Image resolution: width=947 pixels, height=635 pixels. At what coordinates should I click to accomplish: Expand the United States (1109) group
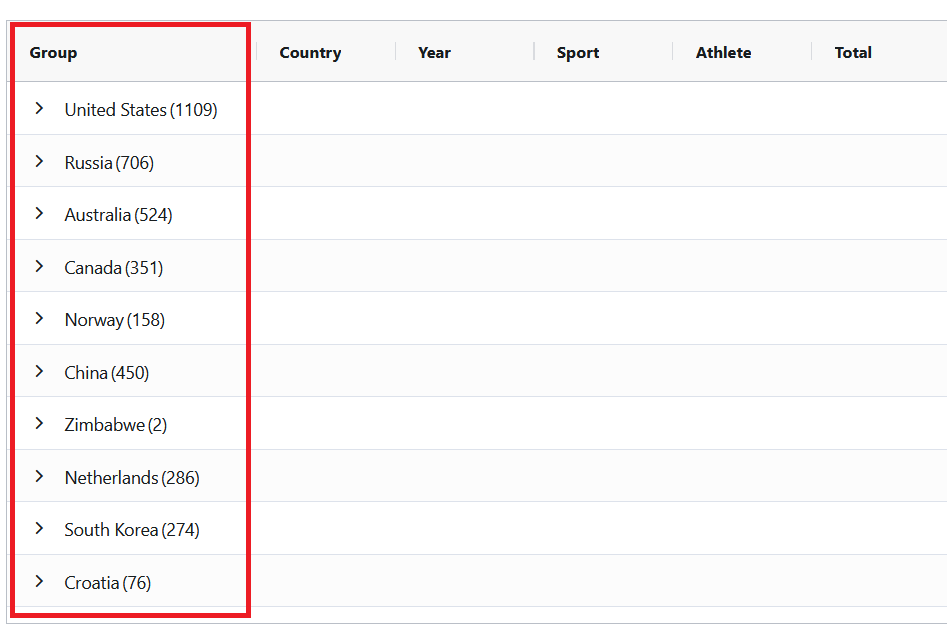(x=39, y=109)
